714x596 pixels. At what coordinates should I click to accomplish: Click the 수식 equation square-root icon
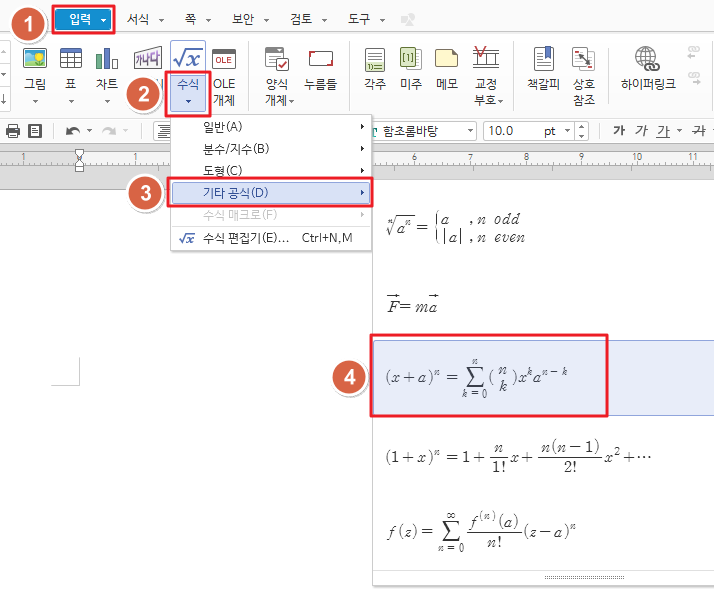pos(188,58)
